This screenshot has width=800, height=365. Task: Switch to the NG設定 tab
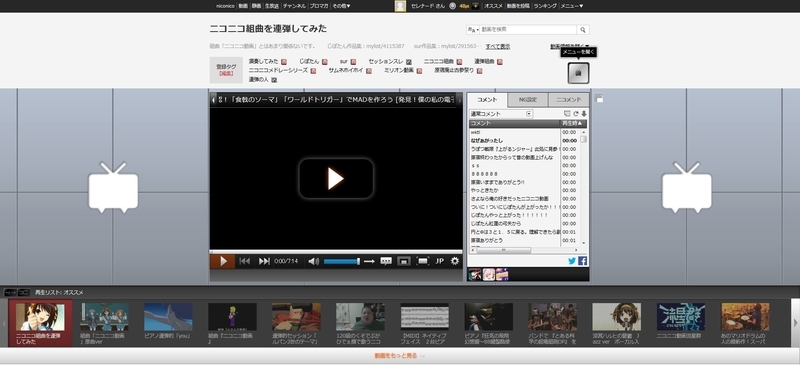[x=528, y=100]
